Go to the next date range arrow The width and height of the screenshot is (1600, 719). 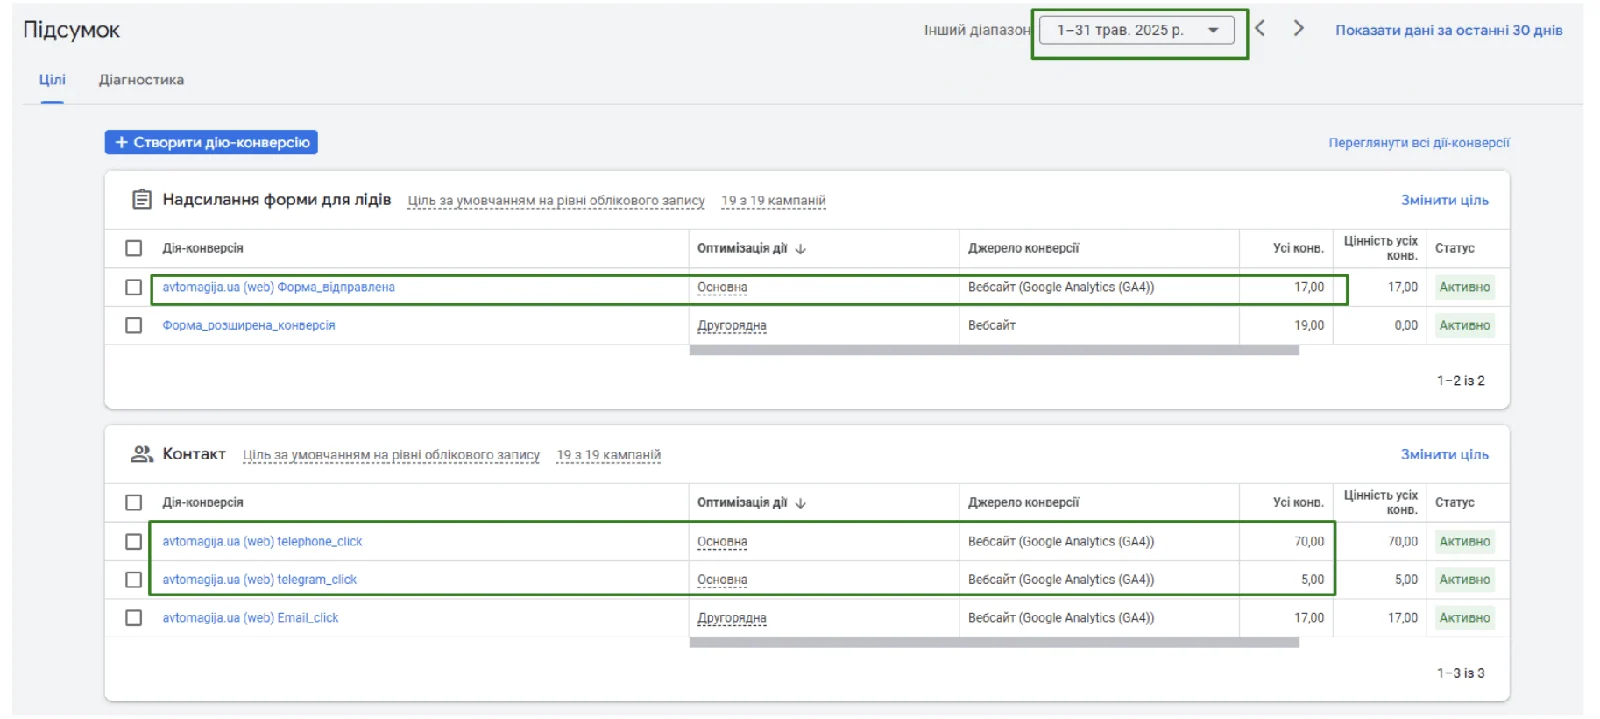[1298, 28]
